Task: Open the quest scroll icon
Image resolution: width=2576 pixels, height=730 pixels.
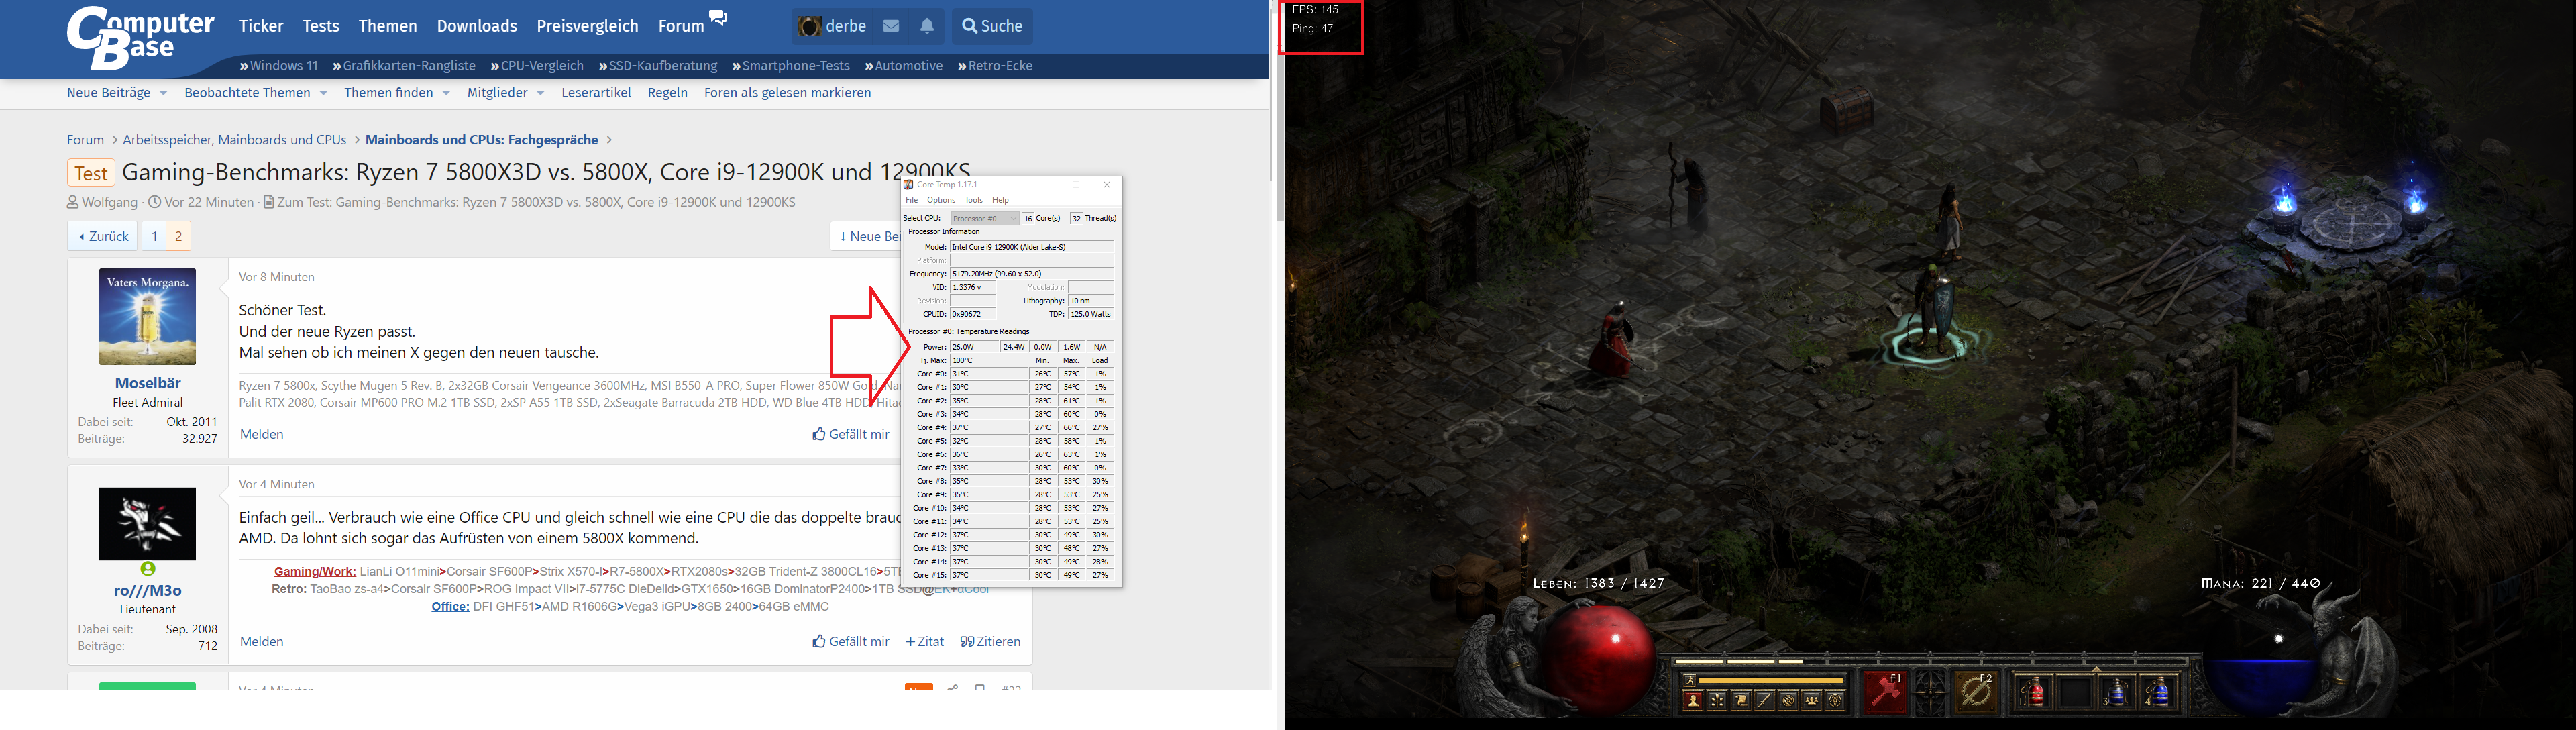Action: point(1741,701)
